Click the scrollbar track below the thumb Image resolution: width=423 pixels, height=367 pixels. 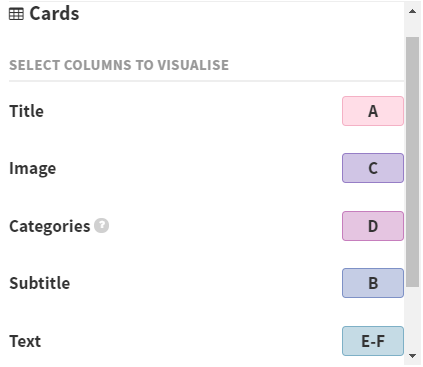pyautogui.click(x=412, y=317)
